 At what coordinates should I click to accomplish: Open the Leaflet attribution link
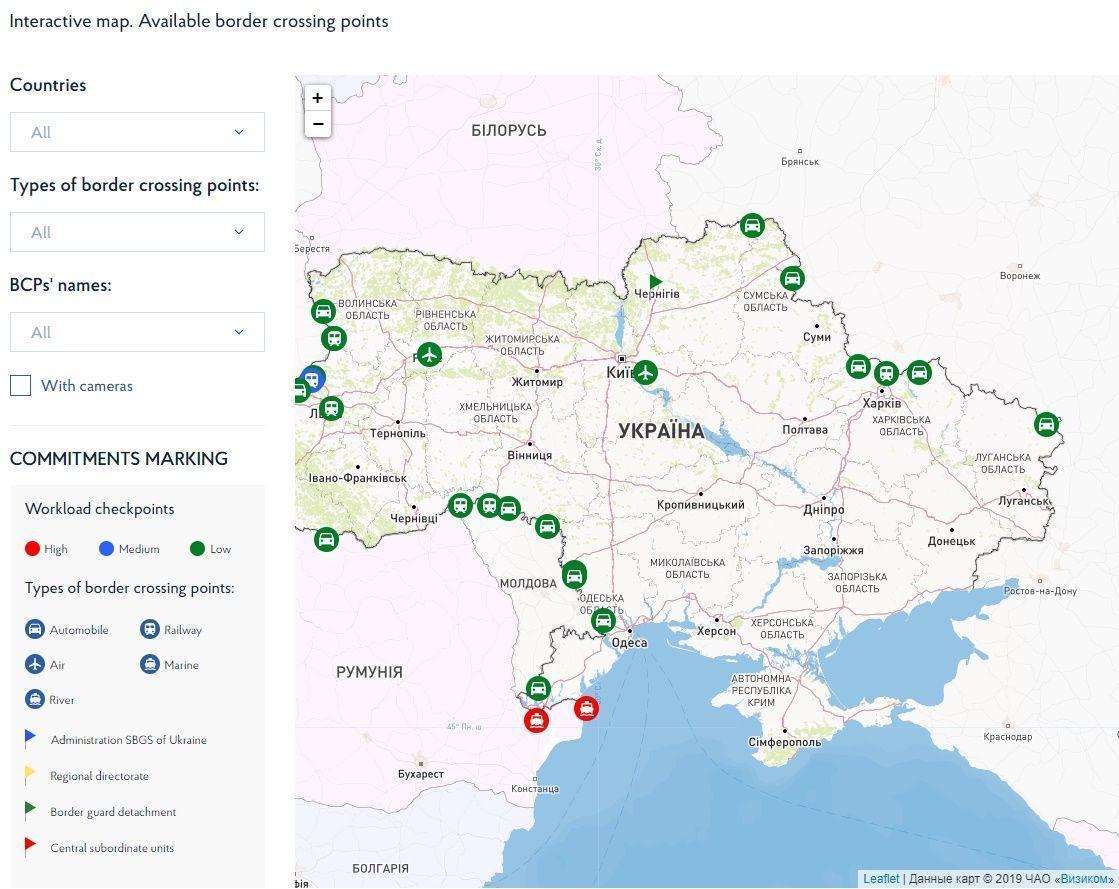pyautogui.click(x=881, y=879)
